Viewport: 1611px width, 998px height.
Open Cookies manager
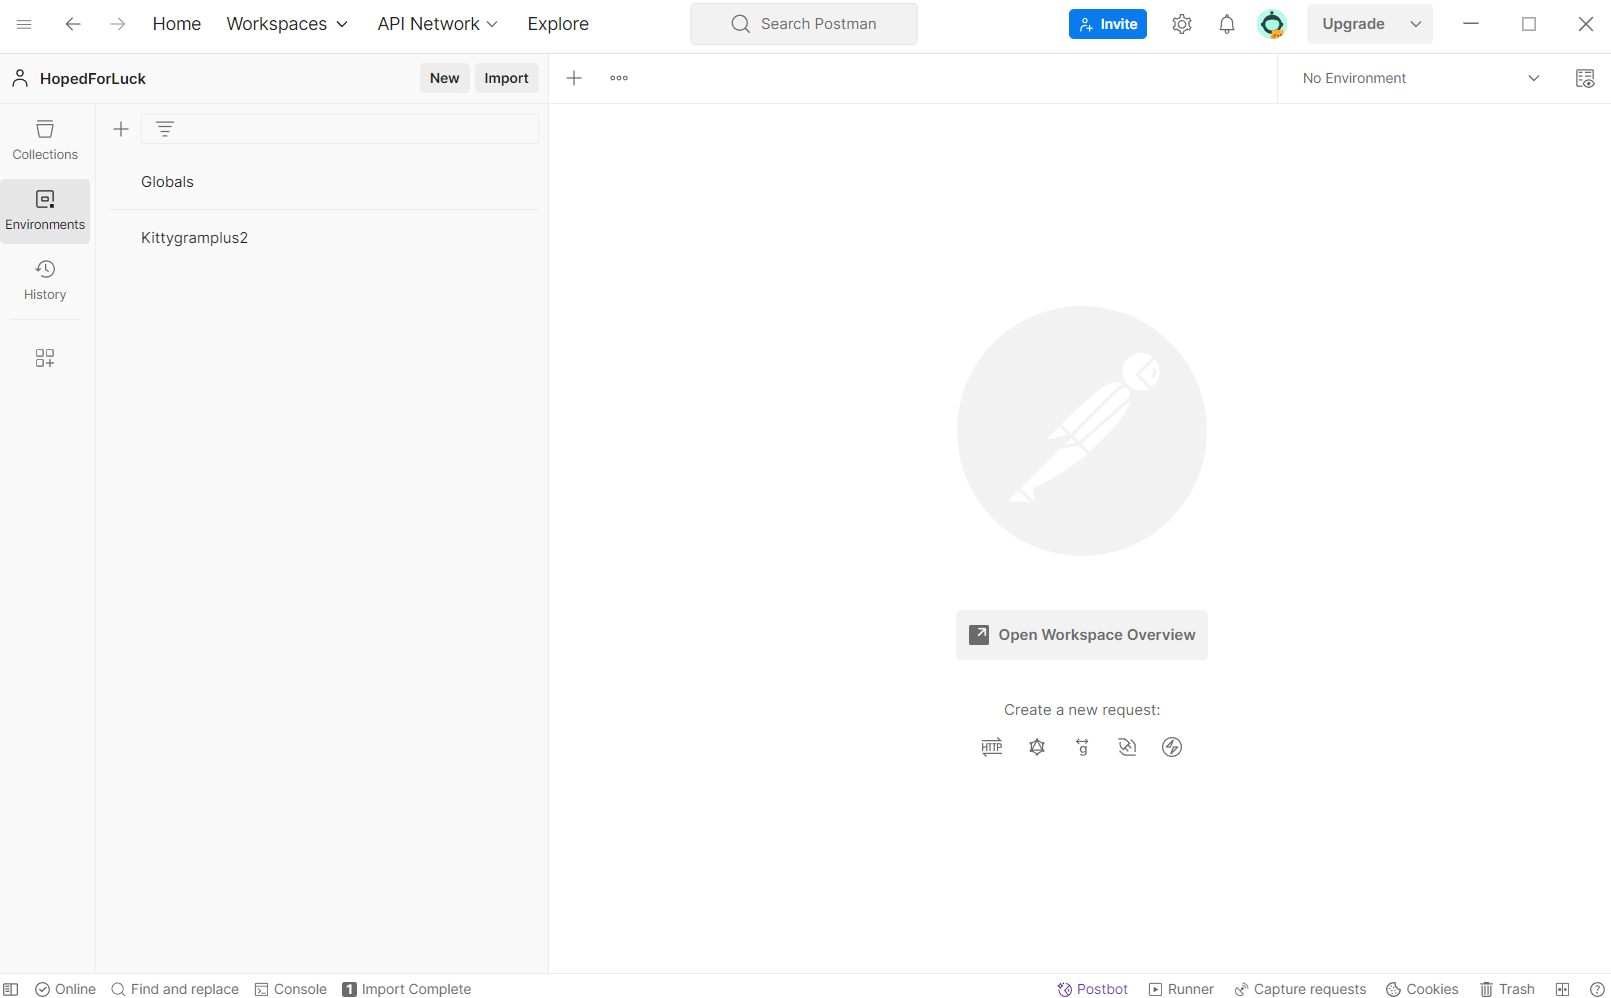click(1422, 989)
